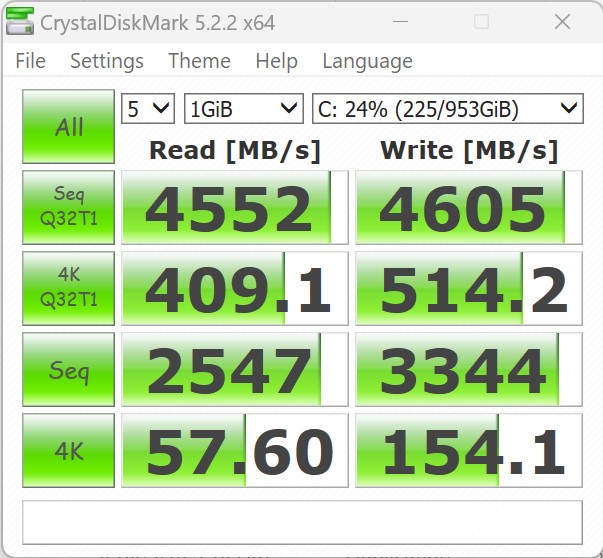603x558 pixels.
Task: Click the Seq Q32T1 write result 4605
Action: [469, 208]
